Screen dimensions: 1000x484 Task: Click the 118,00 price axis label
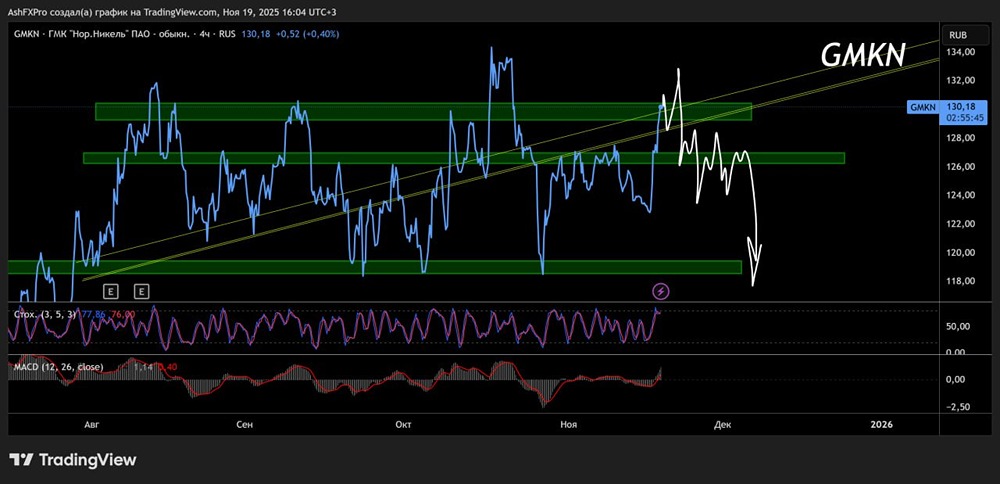(x=962, y=281)
